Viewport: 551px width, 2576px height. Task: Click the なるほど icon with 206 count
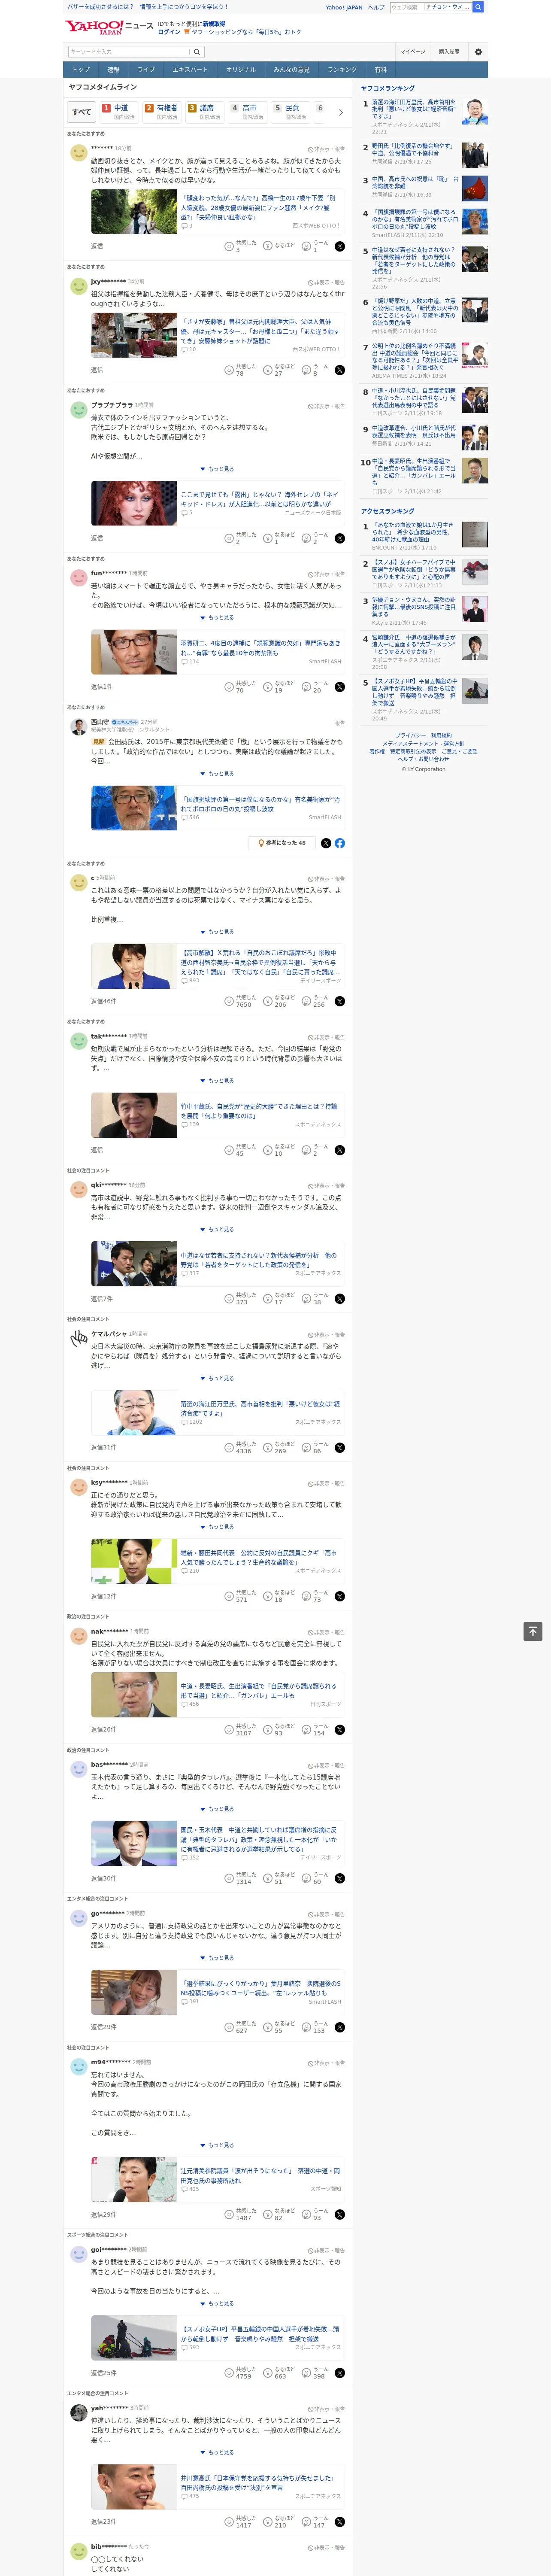point(268,1001)
